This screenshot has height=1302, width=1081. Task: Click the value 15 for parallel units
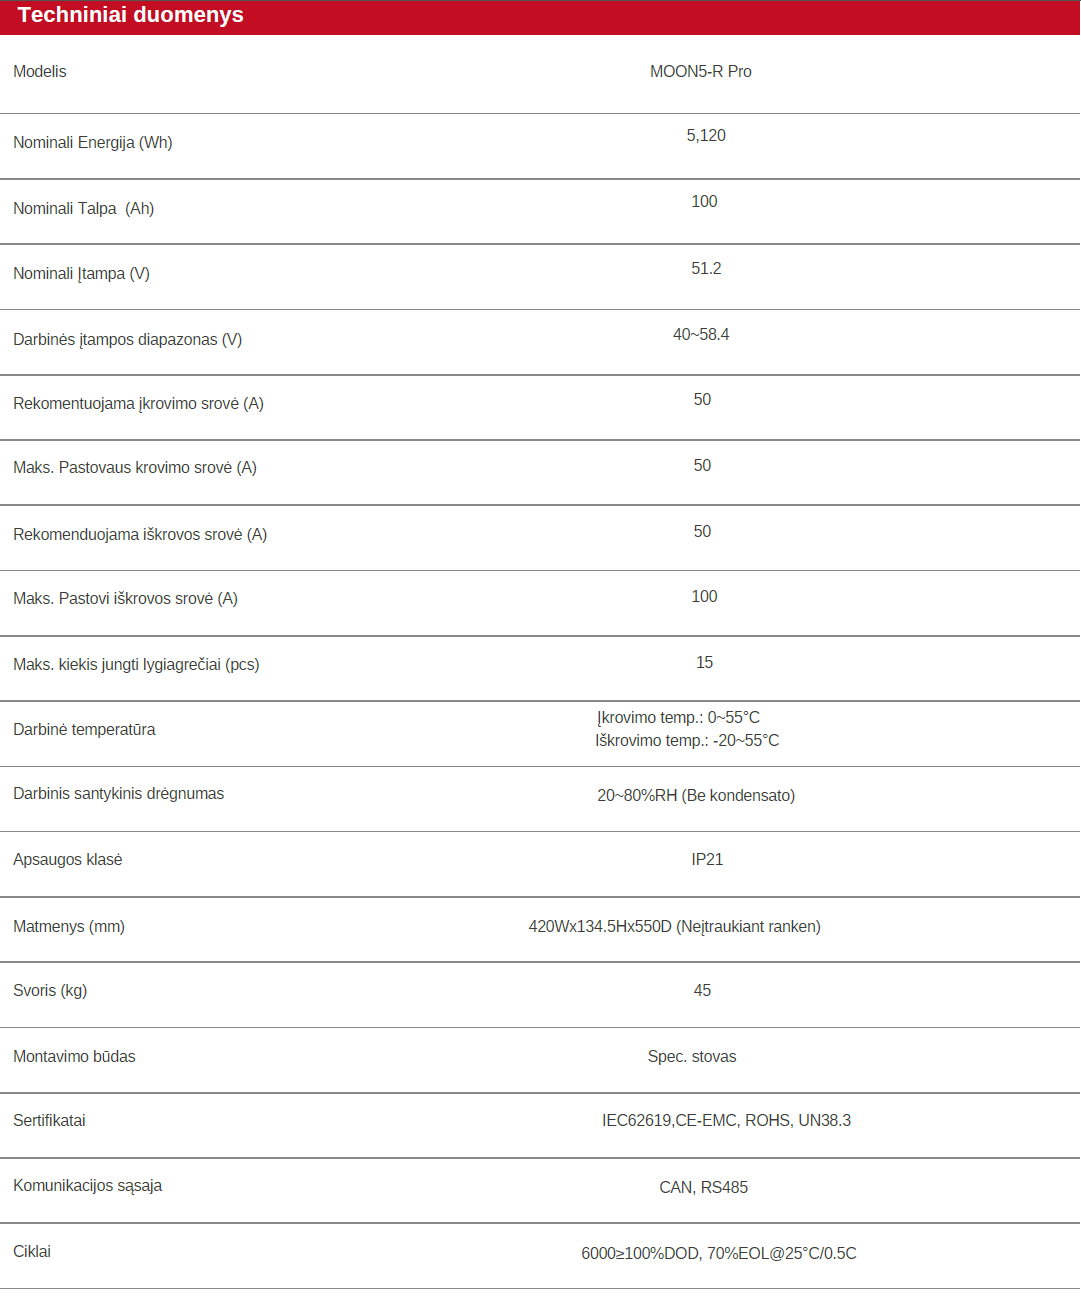704,663
